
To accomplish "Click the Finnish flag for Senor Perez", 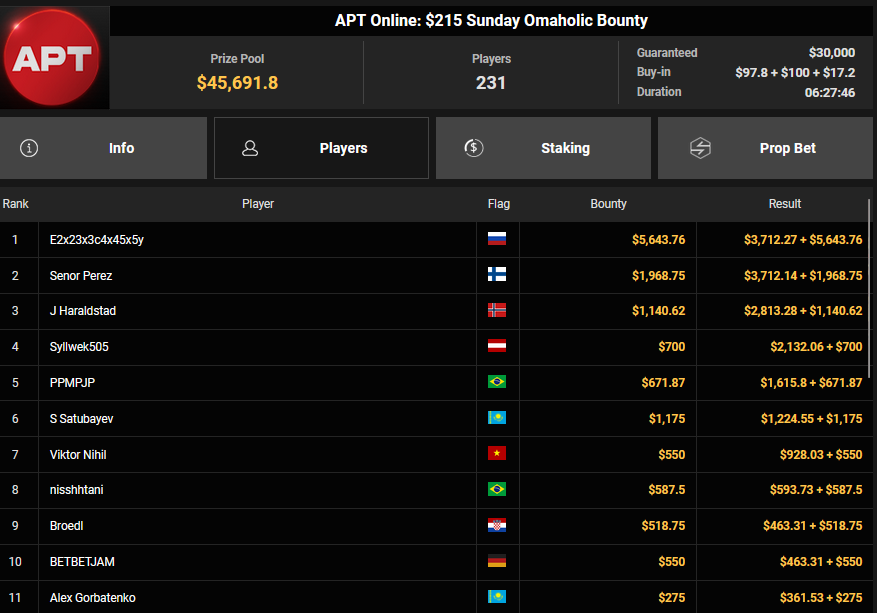I will click(x=496, y=275).
